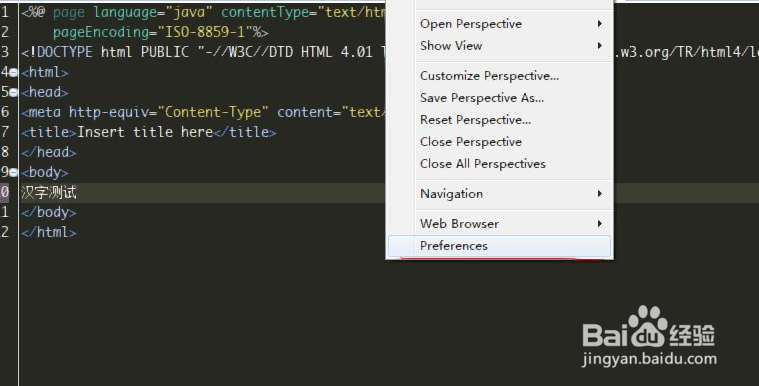Place cursor in 汉字测试 text line

[x=49, y=192]
